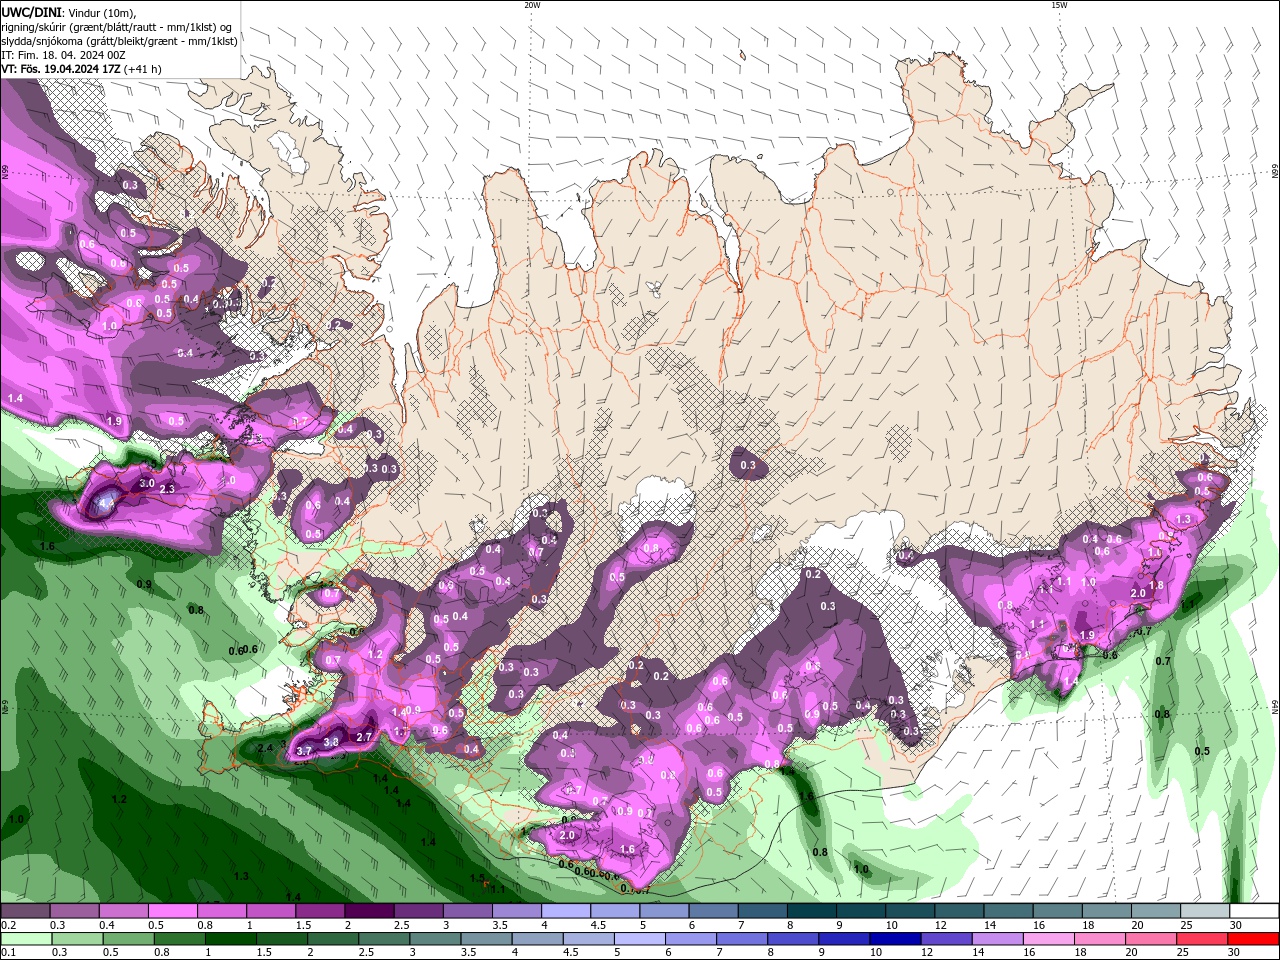The width and height of the screenshot is (1280, 960).
Task: Click the '20W' longitude label
Action: tap(532, 5)
